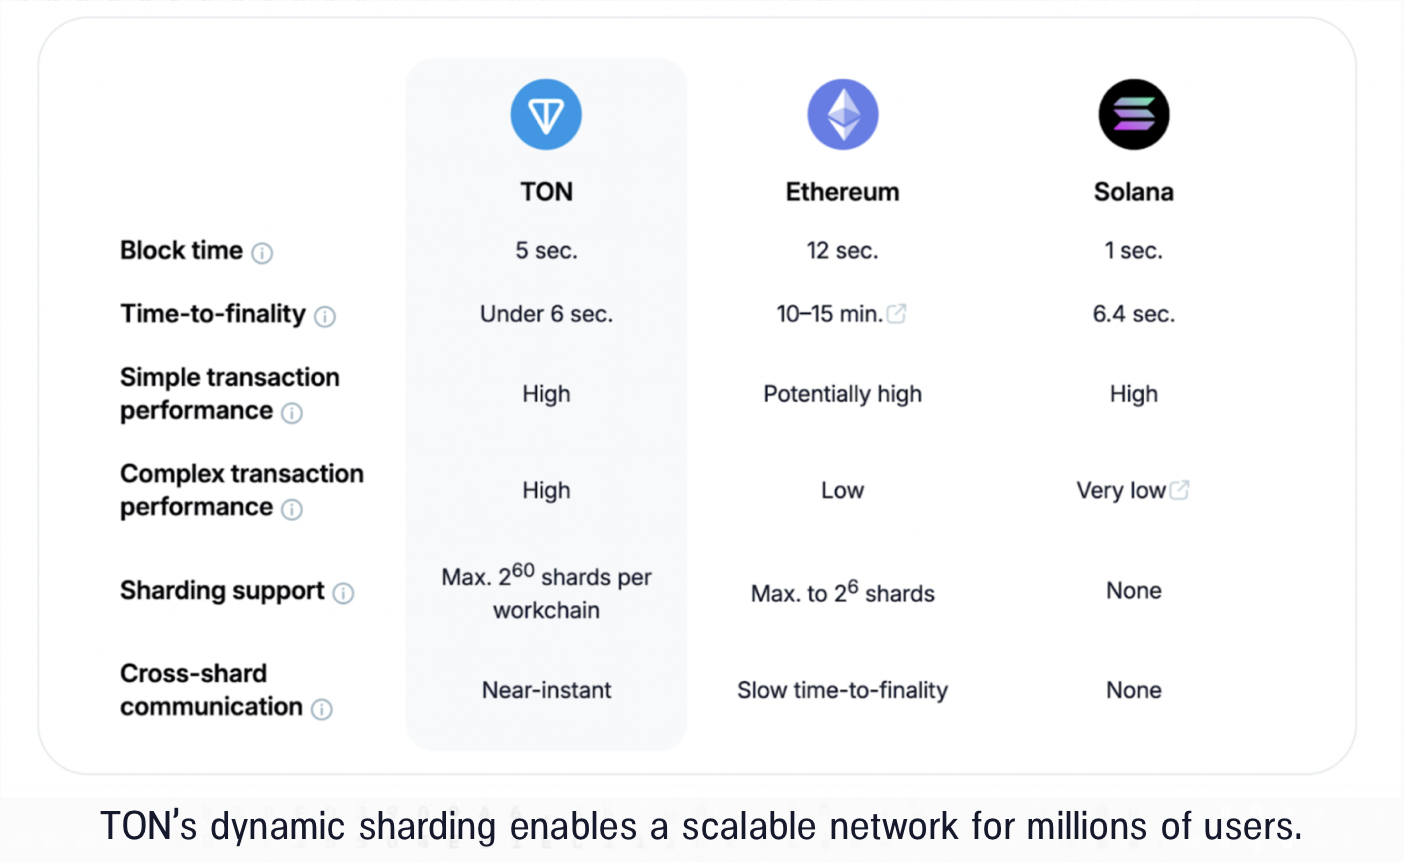This screenshot has height=862, width=1404.
Task: Click the Solana logo icon
Action: point(1133,115)
